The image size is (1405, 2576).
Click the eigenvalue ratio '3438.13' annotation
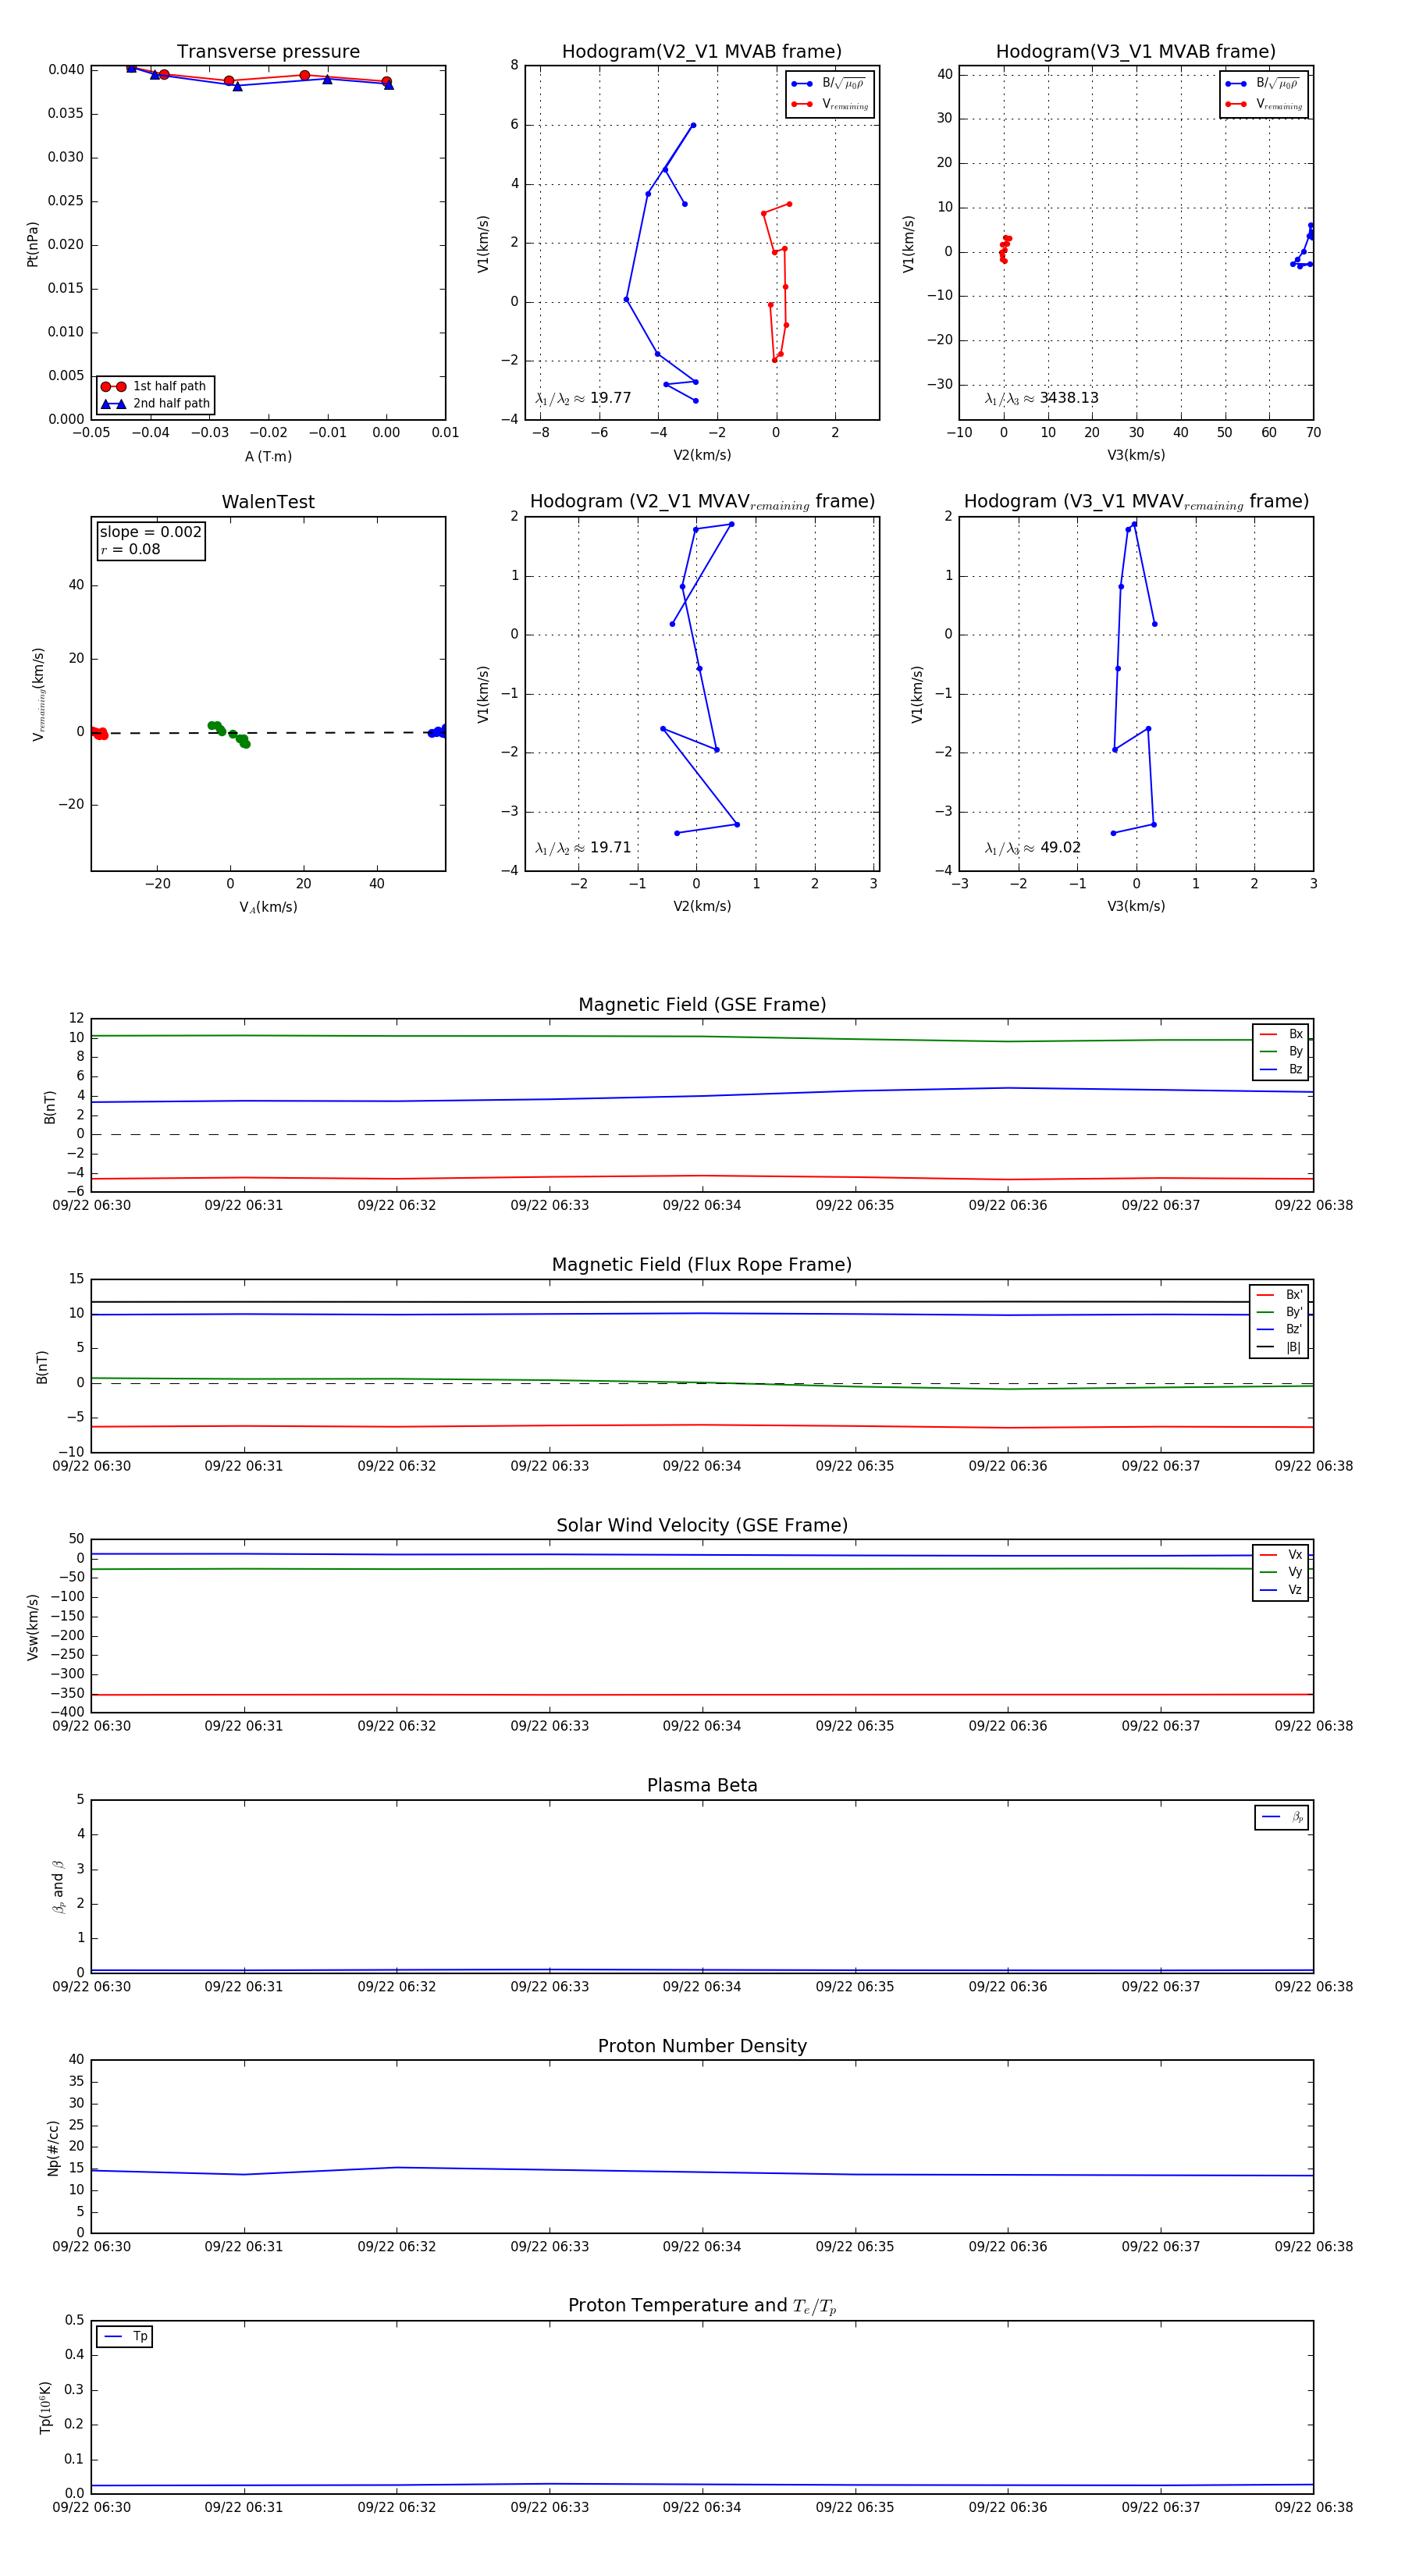pos(1041,398)
